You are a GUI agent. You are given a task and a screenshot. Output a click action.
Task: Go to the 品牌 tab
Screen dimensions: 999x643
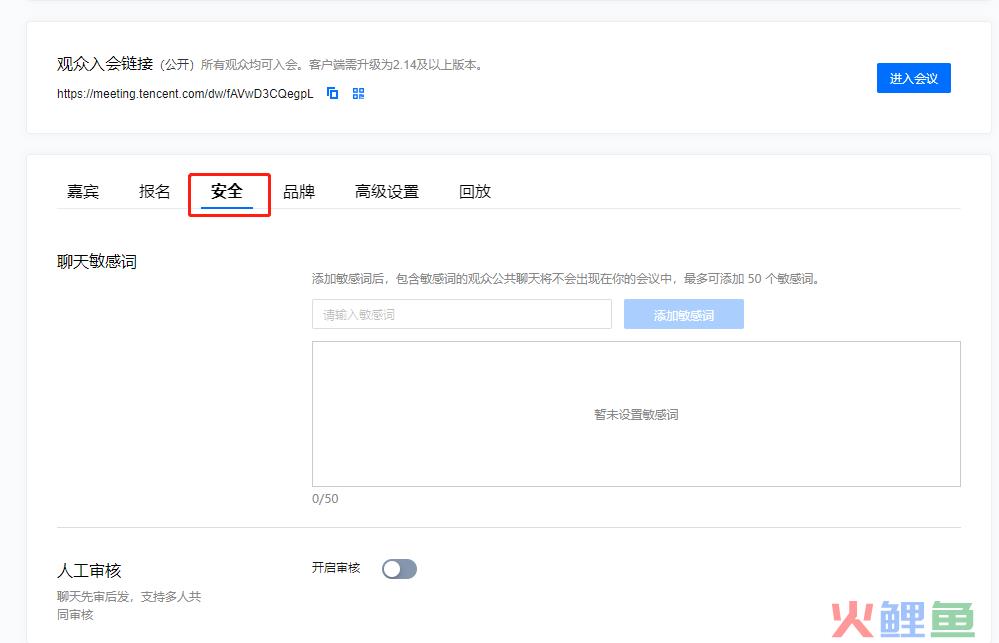299,191
